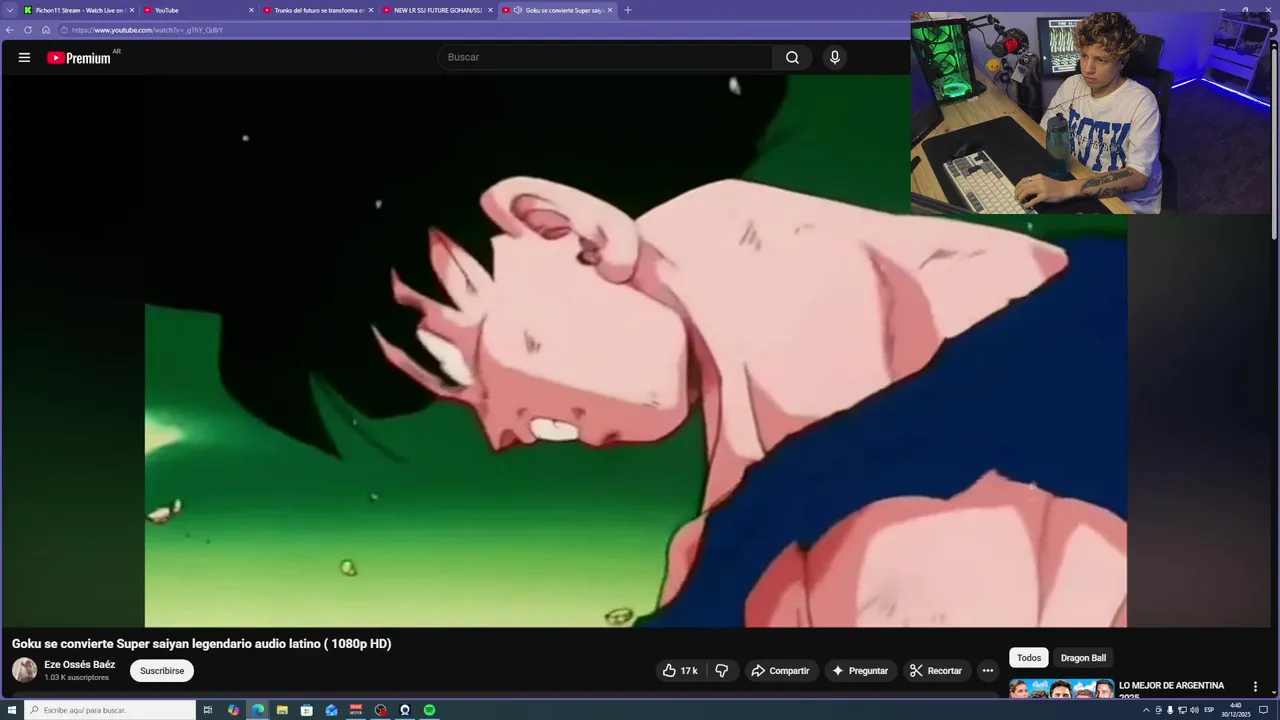Open Eze Ossés Baéz channel avatar

pyautogui.click(x=24, y=670)
